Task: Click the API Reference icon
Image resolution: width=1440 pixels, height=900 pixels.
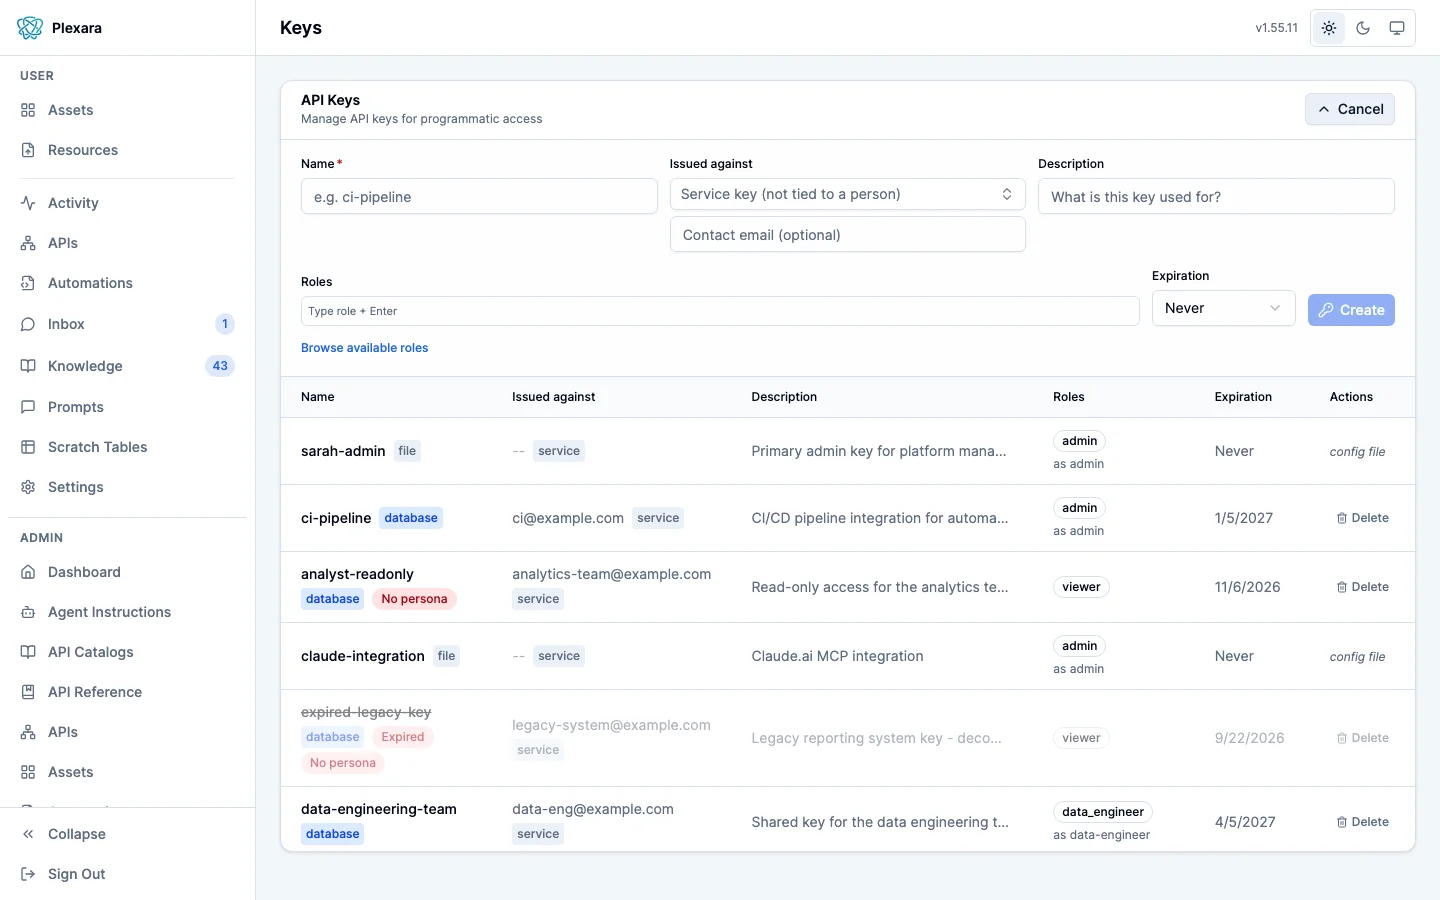Action: coord(28,692)
